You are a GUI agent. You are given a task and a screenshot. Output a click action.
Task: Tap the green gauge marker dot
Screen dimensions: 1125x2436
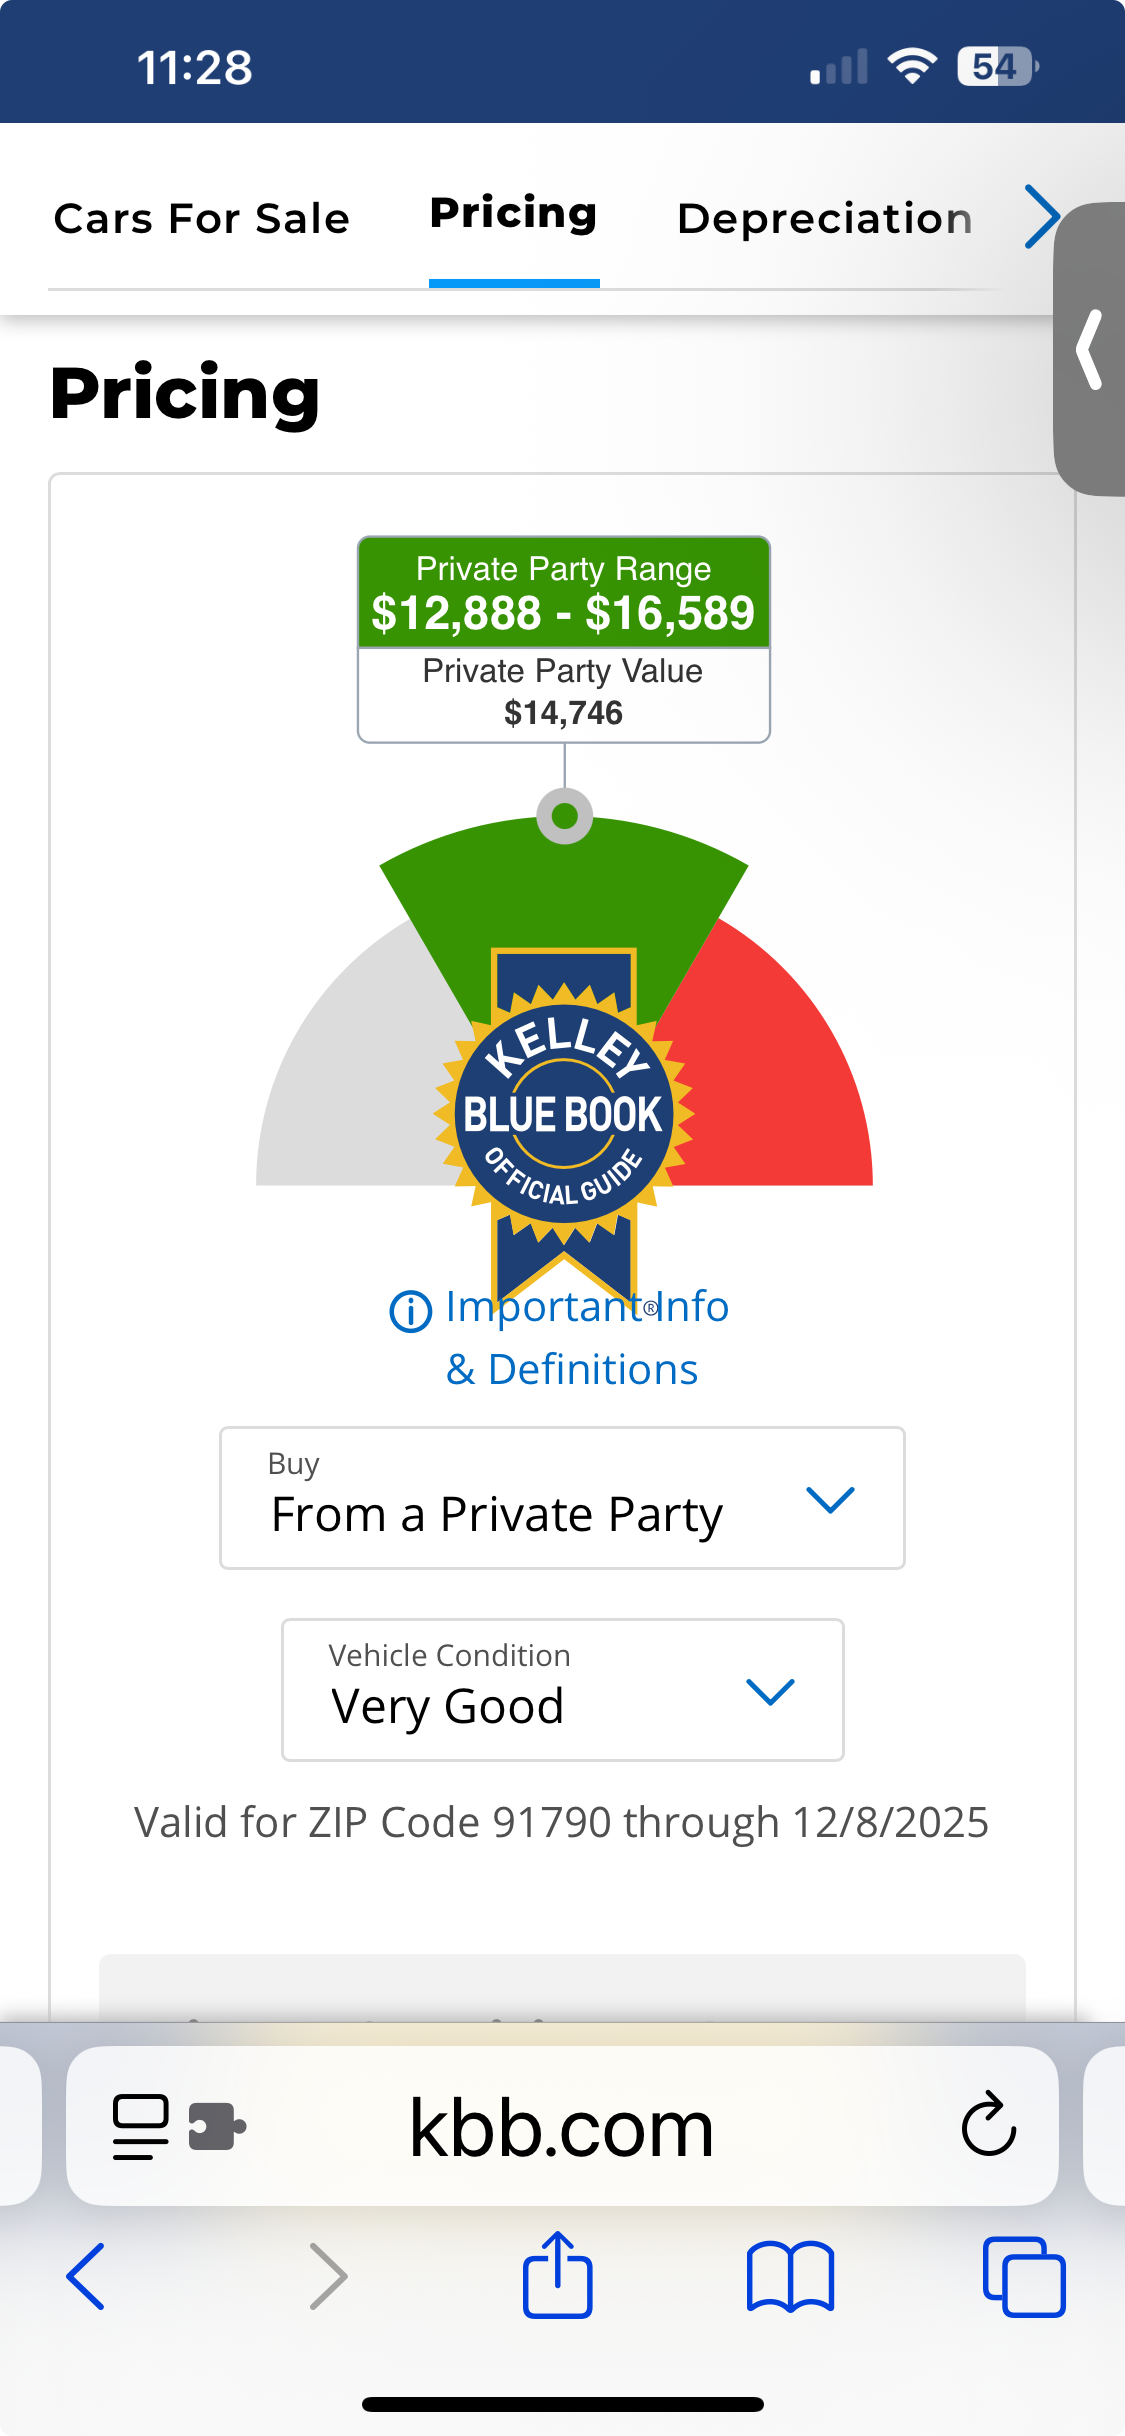click(565, 816)
